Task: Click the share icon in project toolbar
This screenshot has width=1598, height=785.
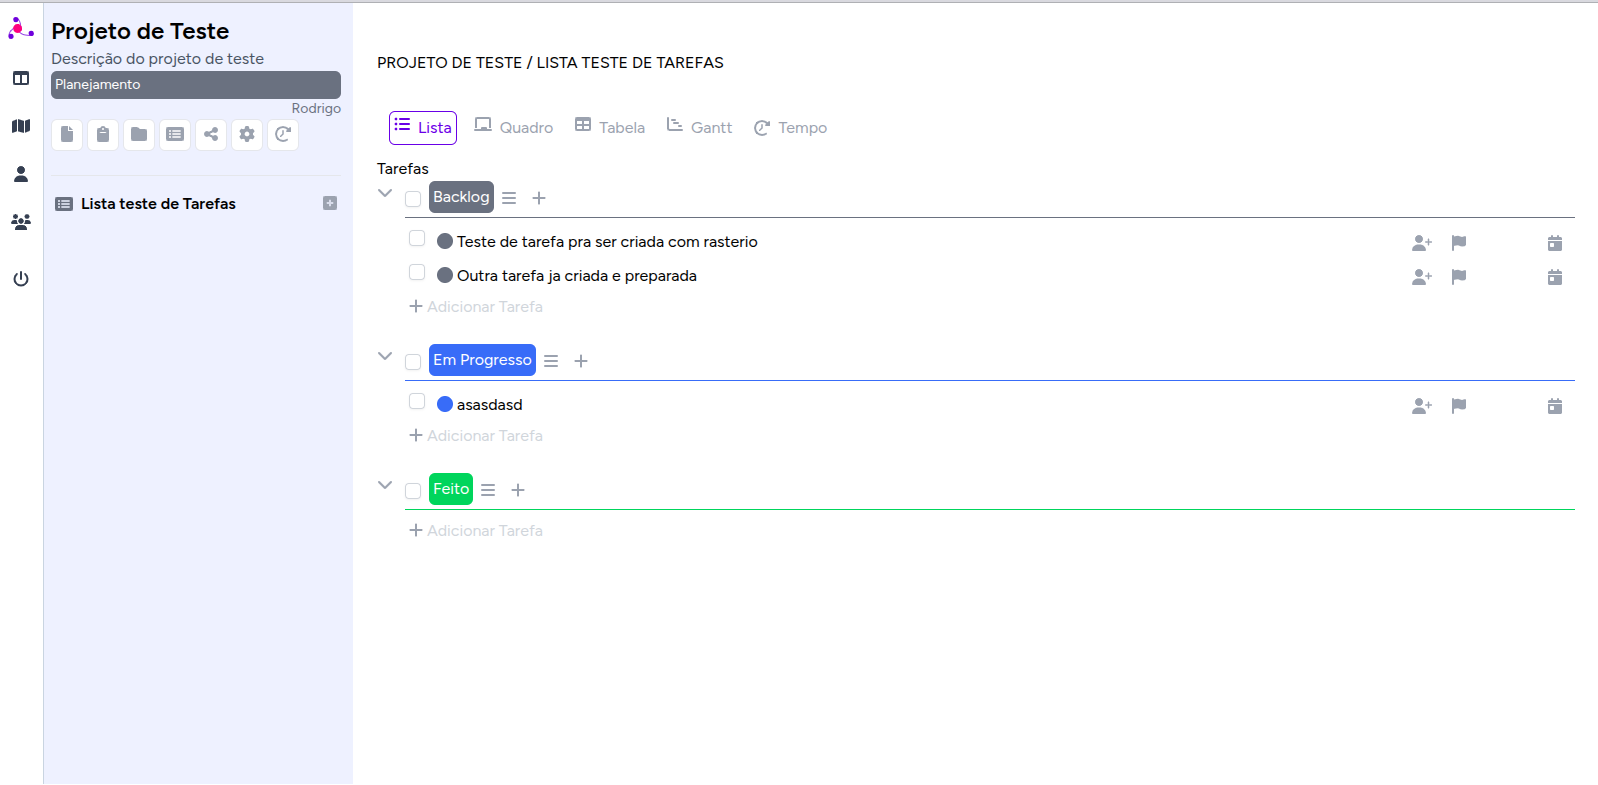Action: (x=211, y=134)
